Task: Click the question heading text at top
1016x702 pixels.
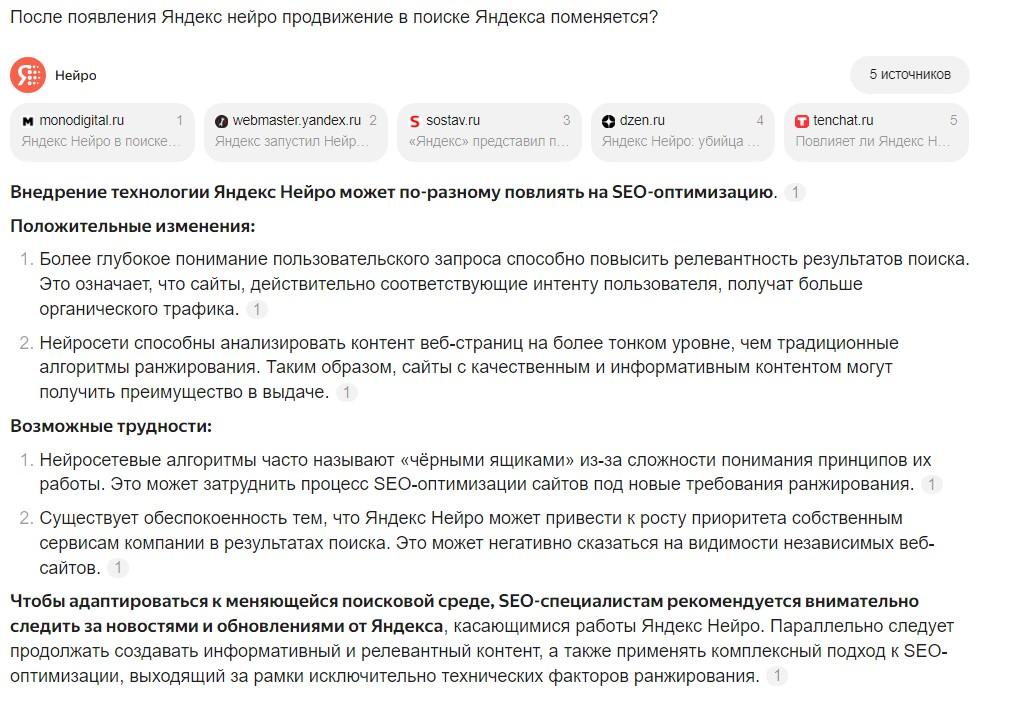Action: (x=334, y=19)
